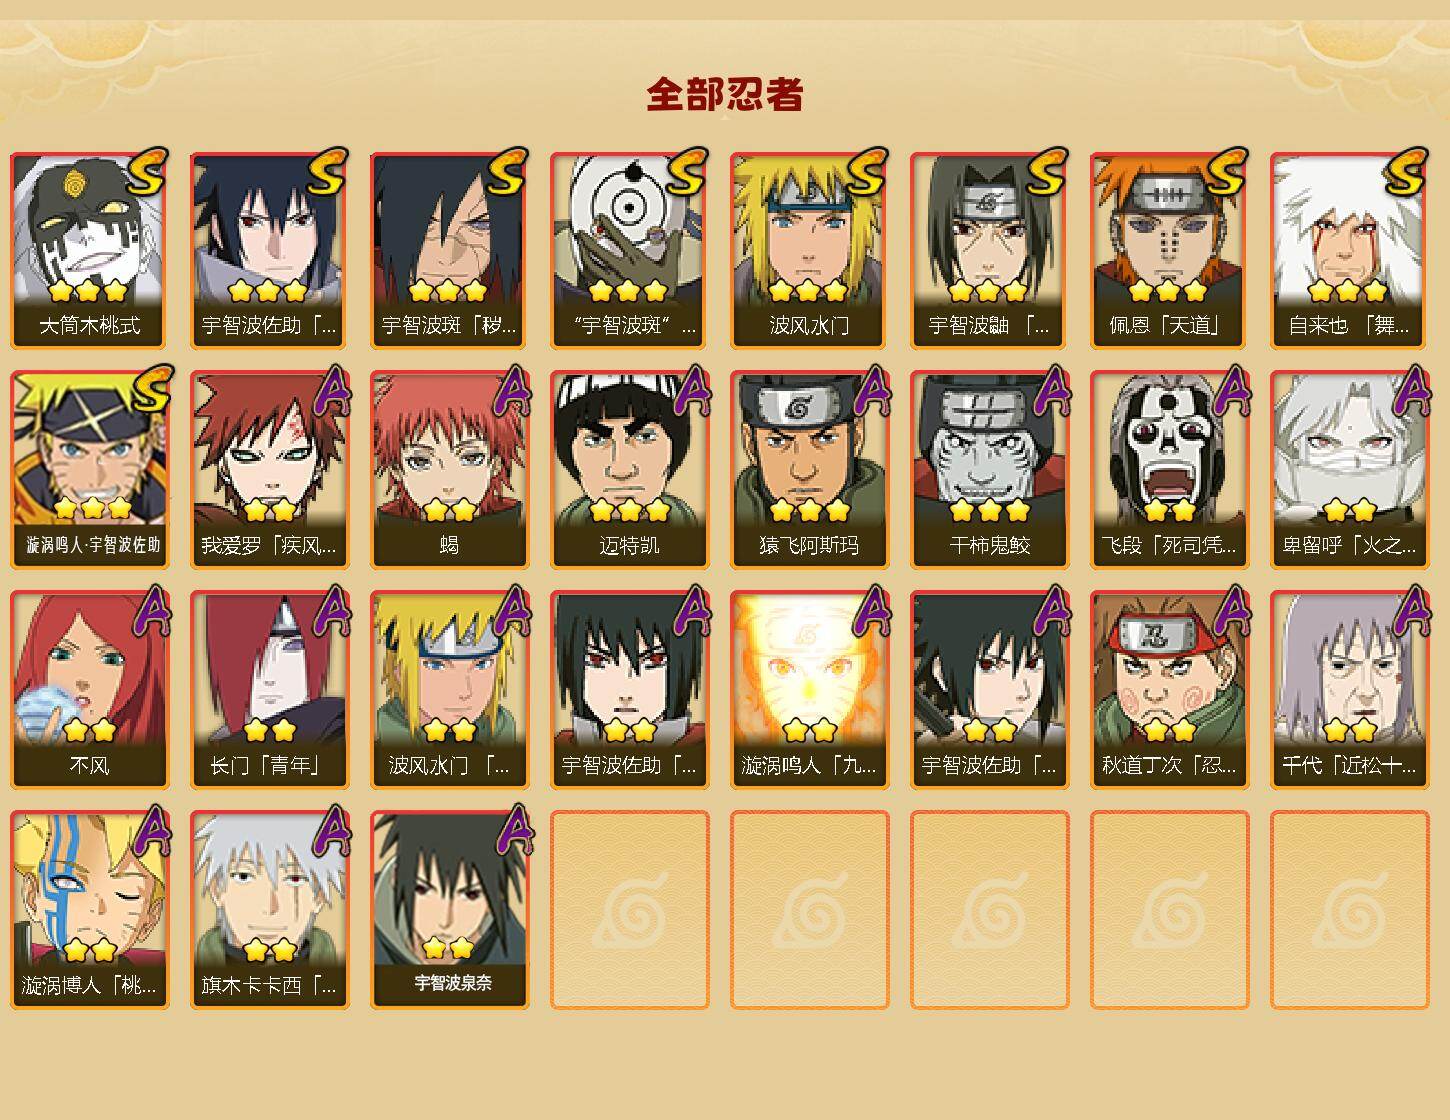Select the 不风 red-haired ninja card
The width and height of the screenshot is (1450, 1120).
tap(89, 690)
